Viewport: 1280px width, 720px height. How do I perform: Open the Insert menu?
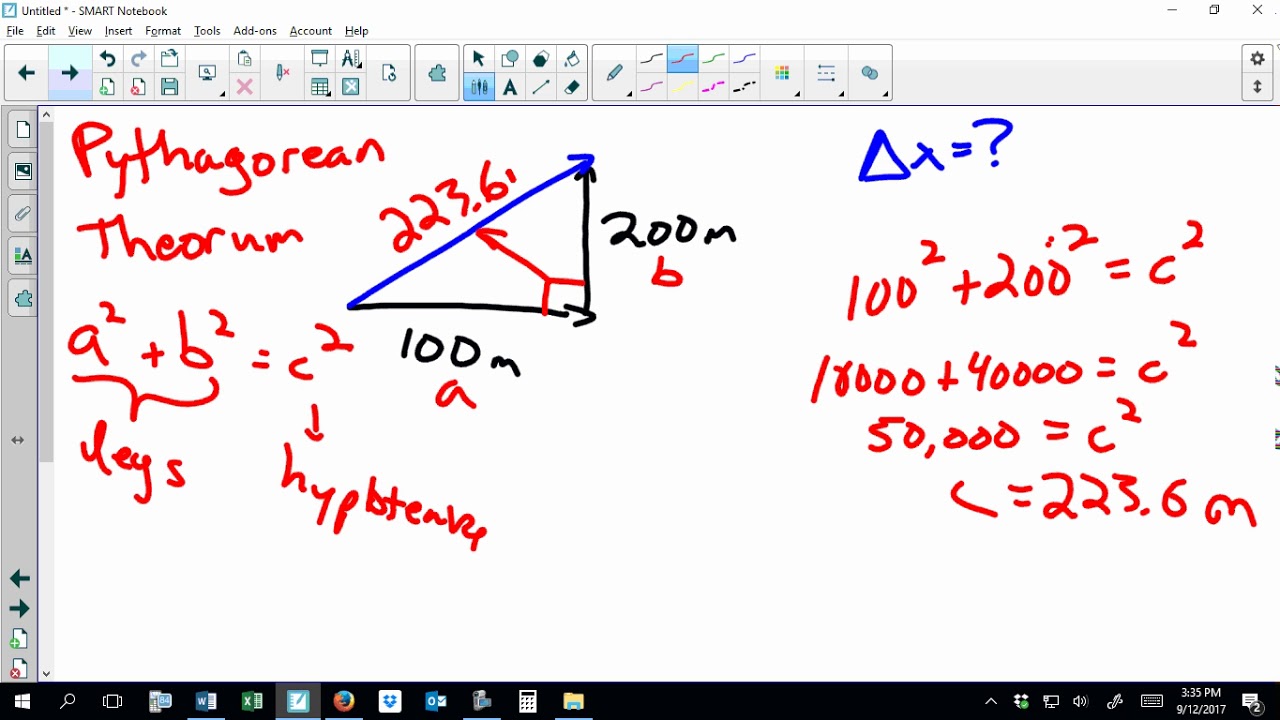point(118,31)
